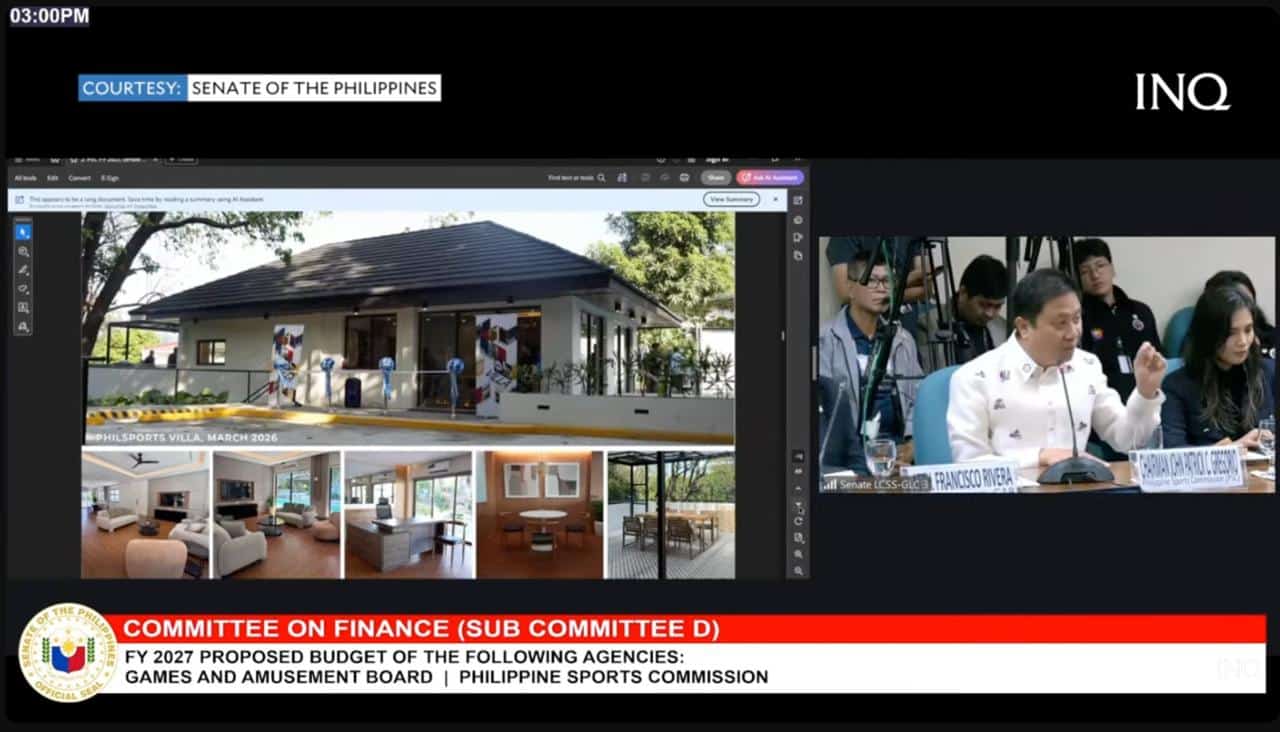This screenshot has width=1280, height=732.
Task: Choose the text box tool in left toolbar
Action: coord(23,308)
